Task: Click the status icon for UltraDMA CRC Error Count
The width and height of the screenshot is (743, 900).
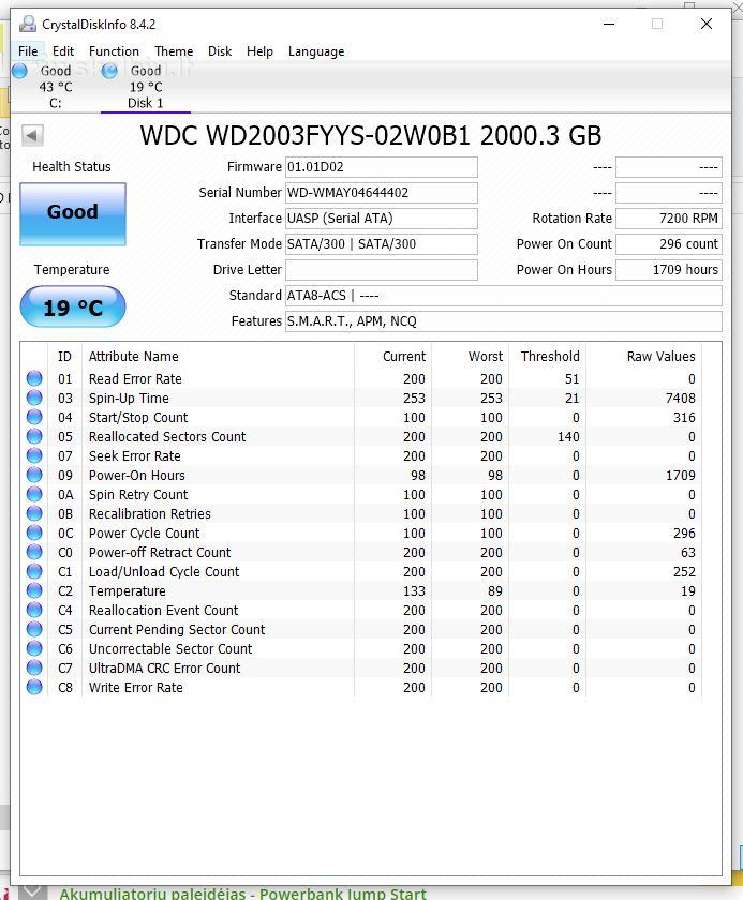Action: 34,668
